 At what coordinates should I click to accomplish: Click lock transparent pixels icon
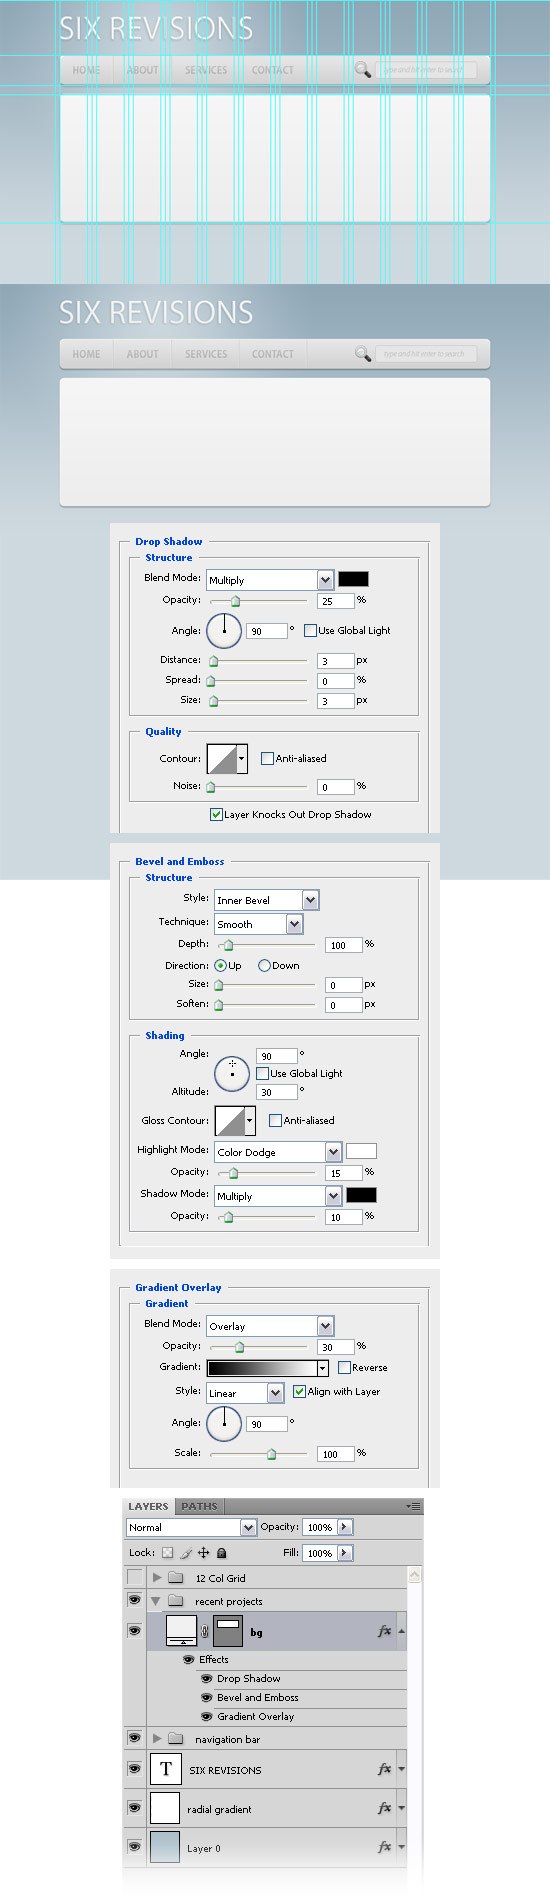[x=167, y=1553]
